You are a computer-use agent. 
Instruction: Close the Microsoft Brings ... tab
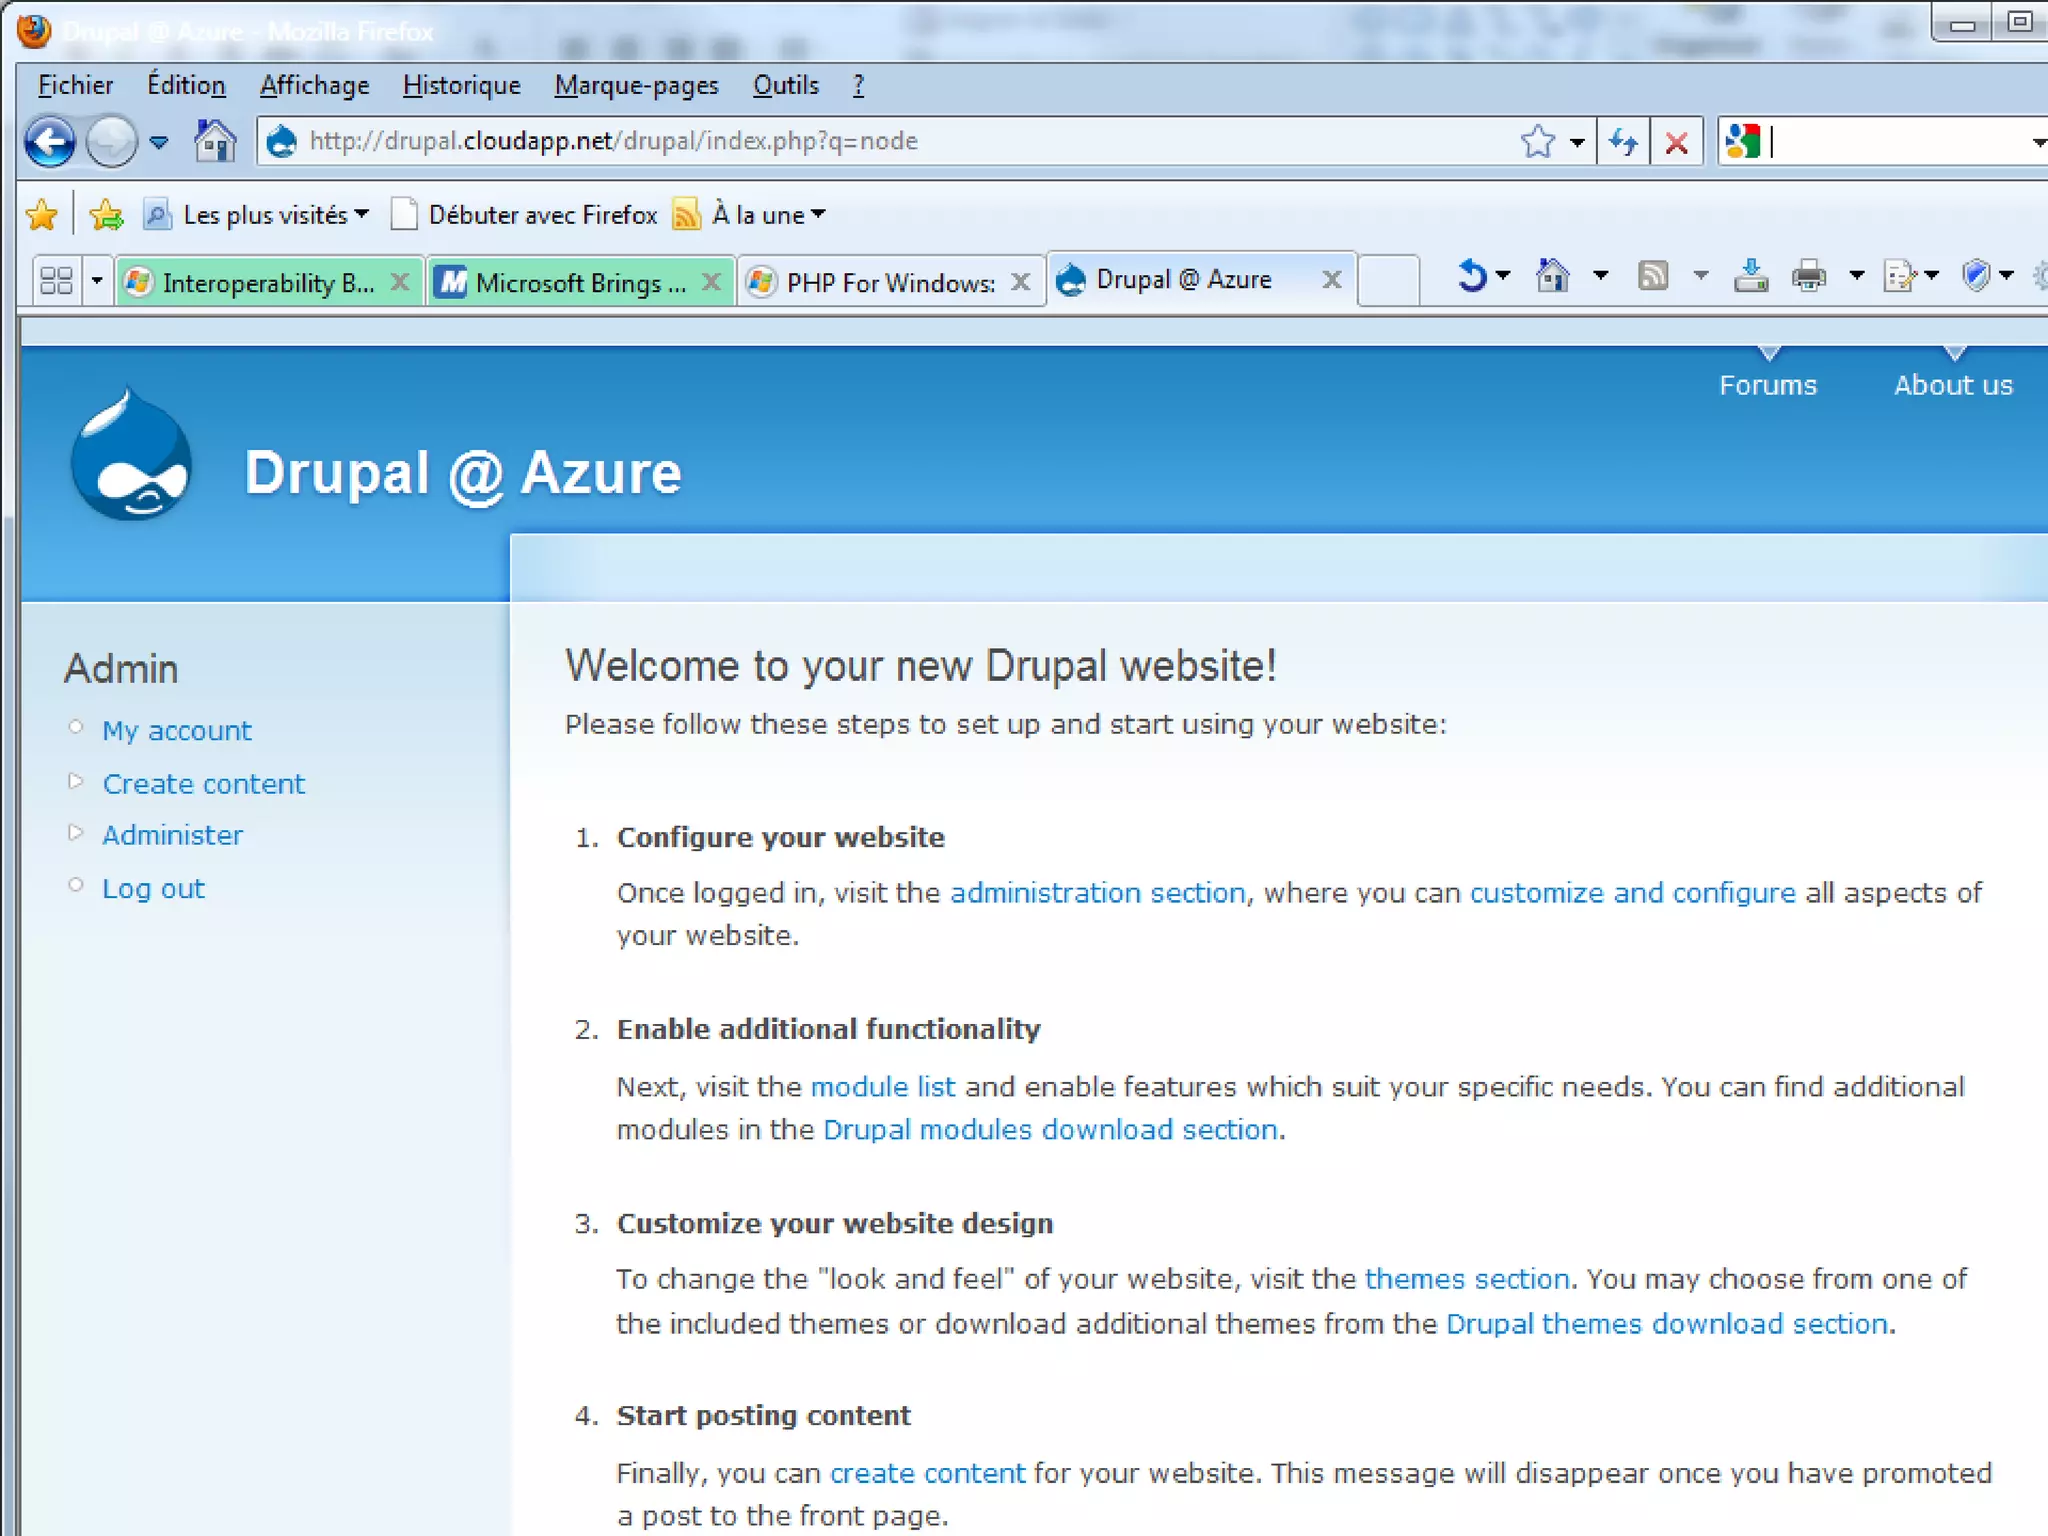711,282
